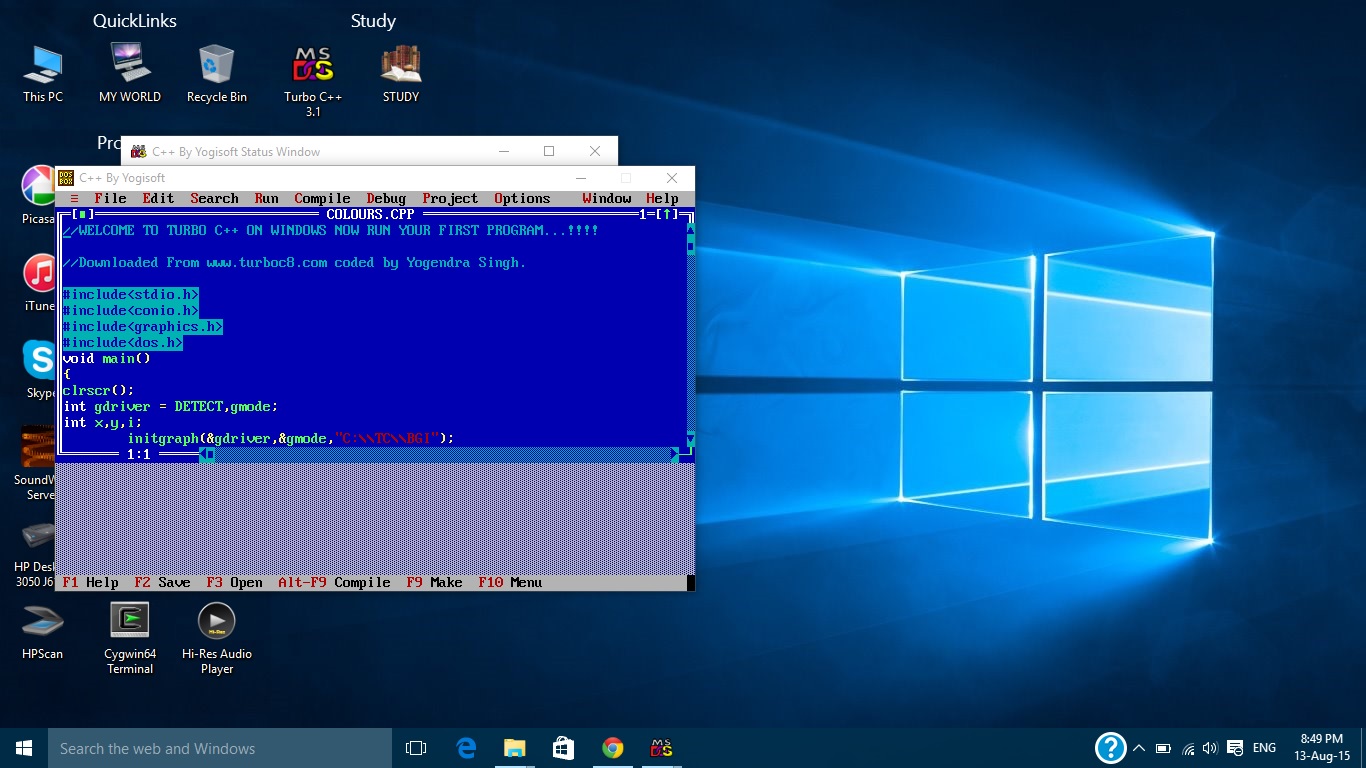Image resolution: width=1366 pixels, height=768 pixels.
Task: Place cursor on #include<graphics.h> line
Action: pyautogui.click(x=142, y=326)
